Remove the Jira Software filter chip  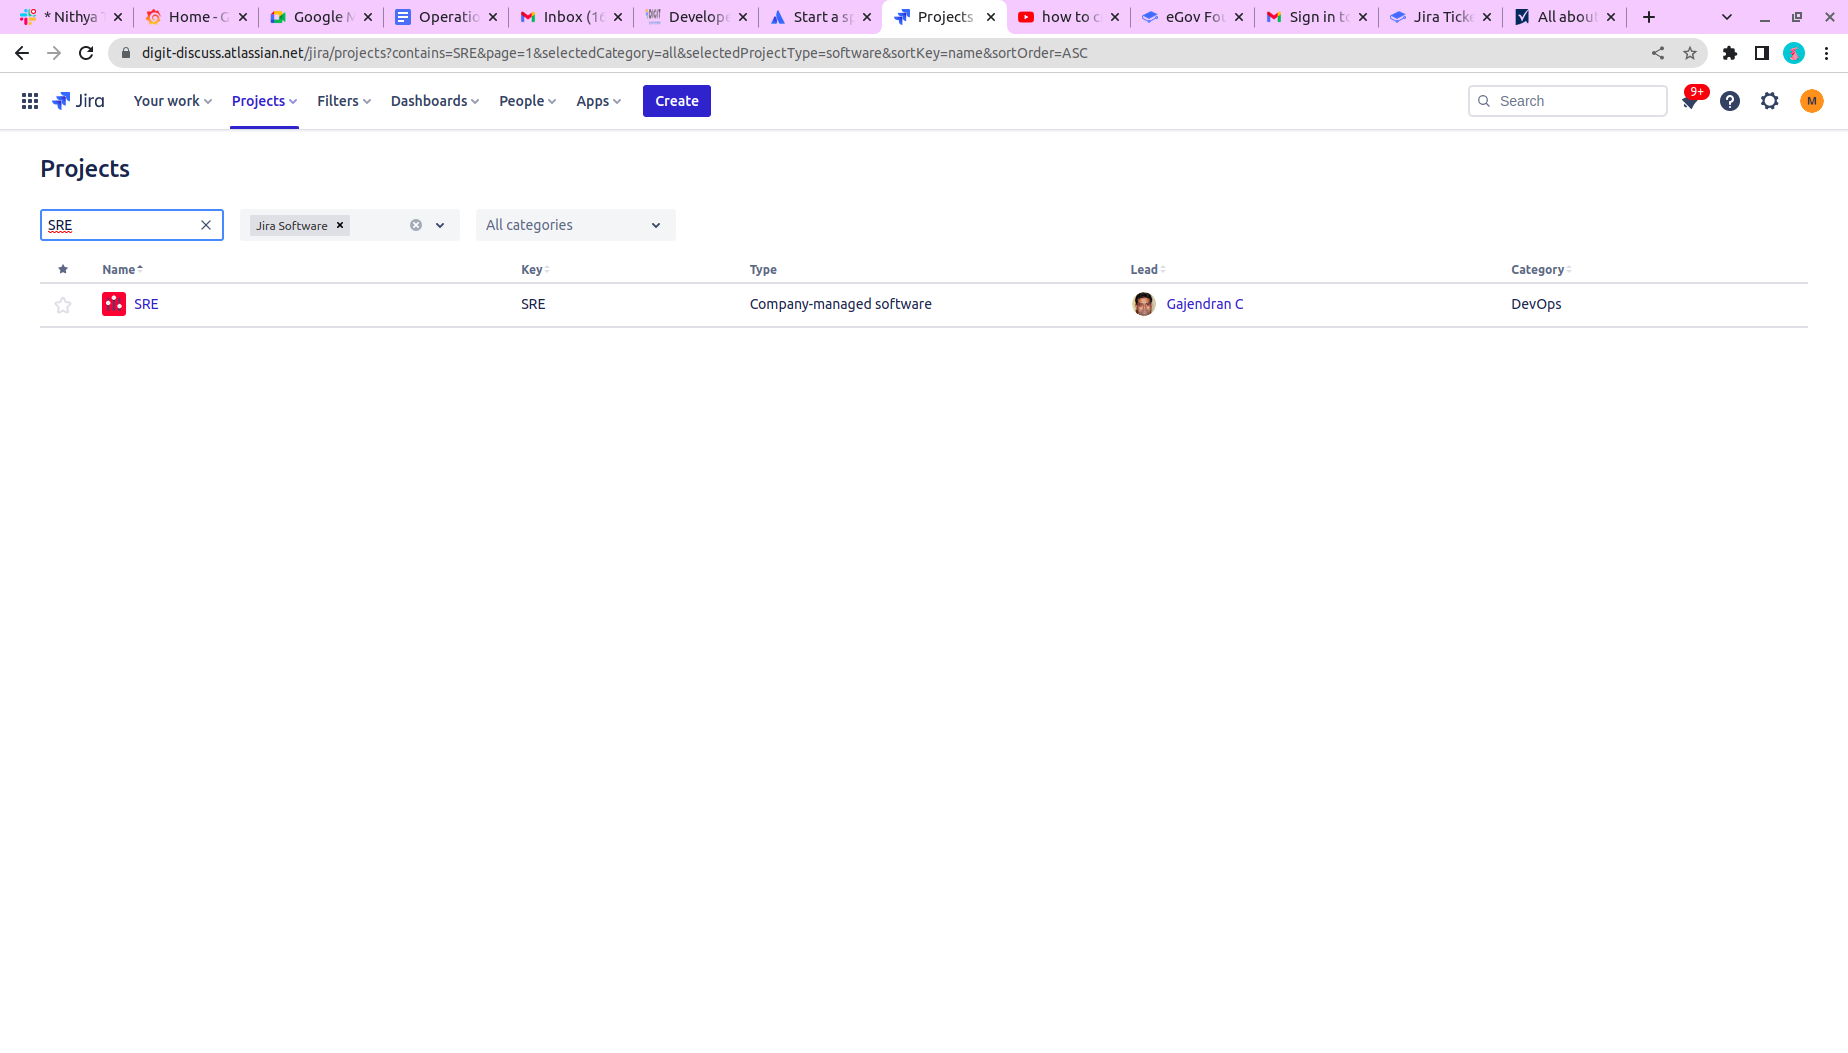click(x=340, y=225)
